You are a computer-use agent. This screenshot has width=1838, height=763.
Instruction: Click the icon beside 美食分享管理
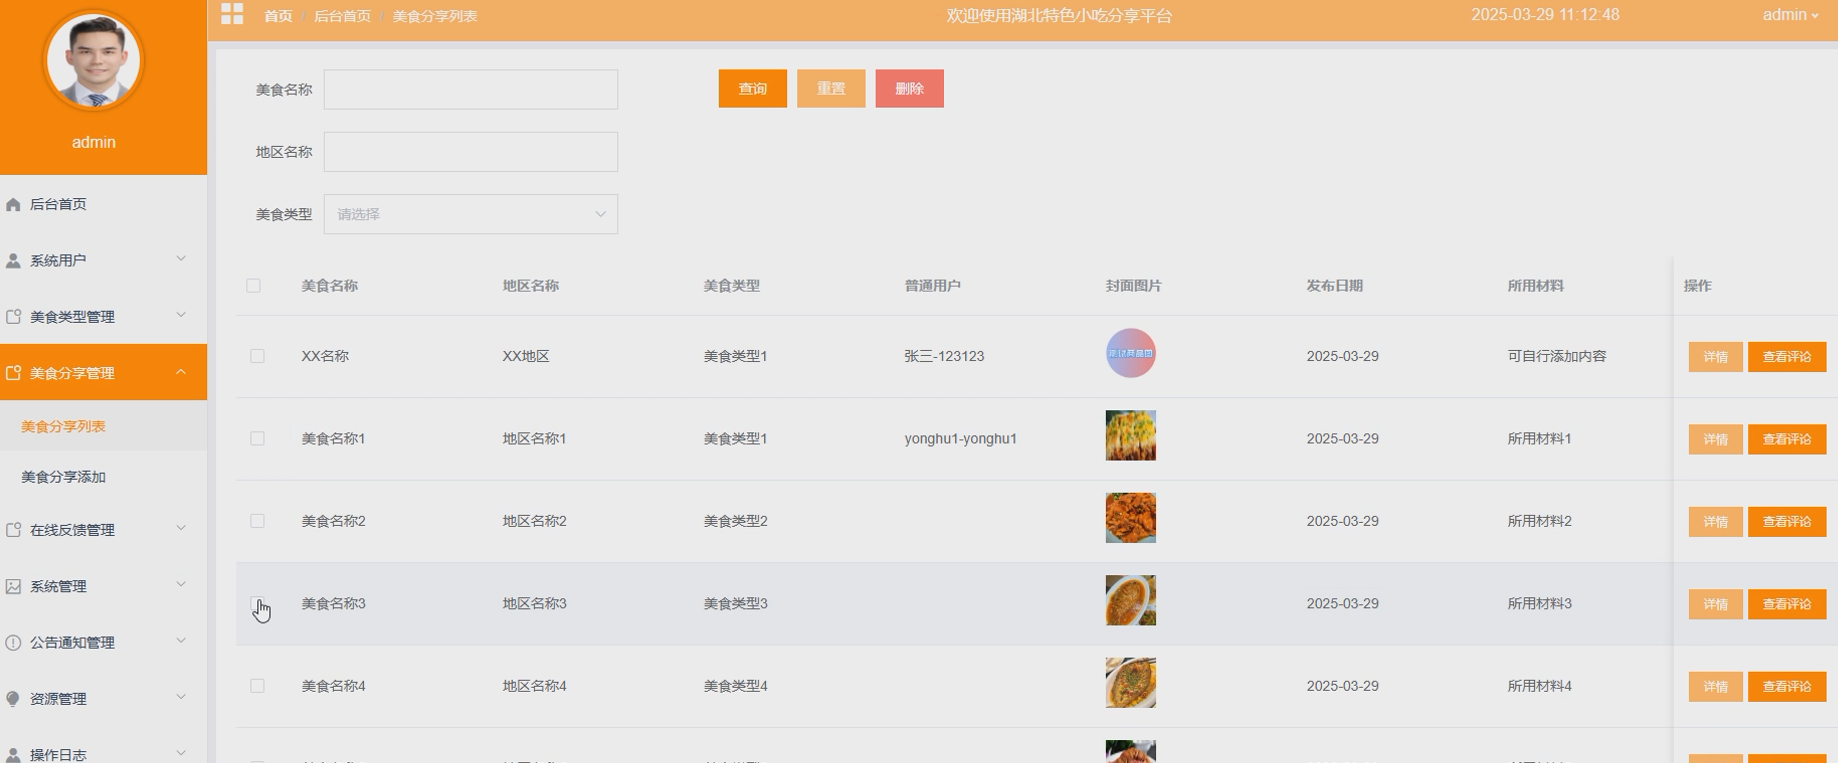[x=13, y=373]
